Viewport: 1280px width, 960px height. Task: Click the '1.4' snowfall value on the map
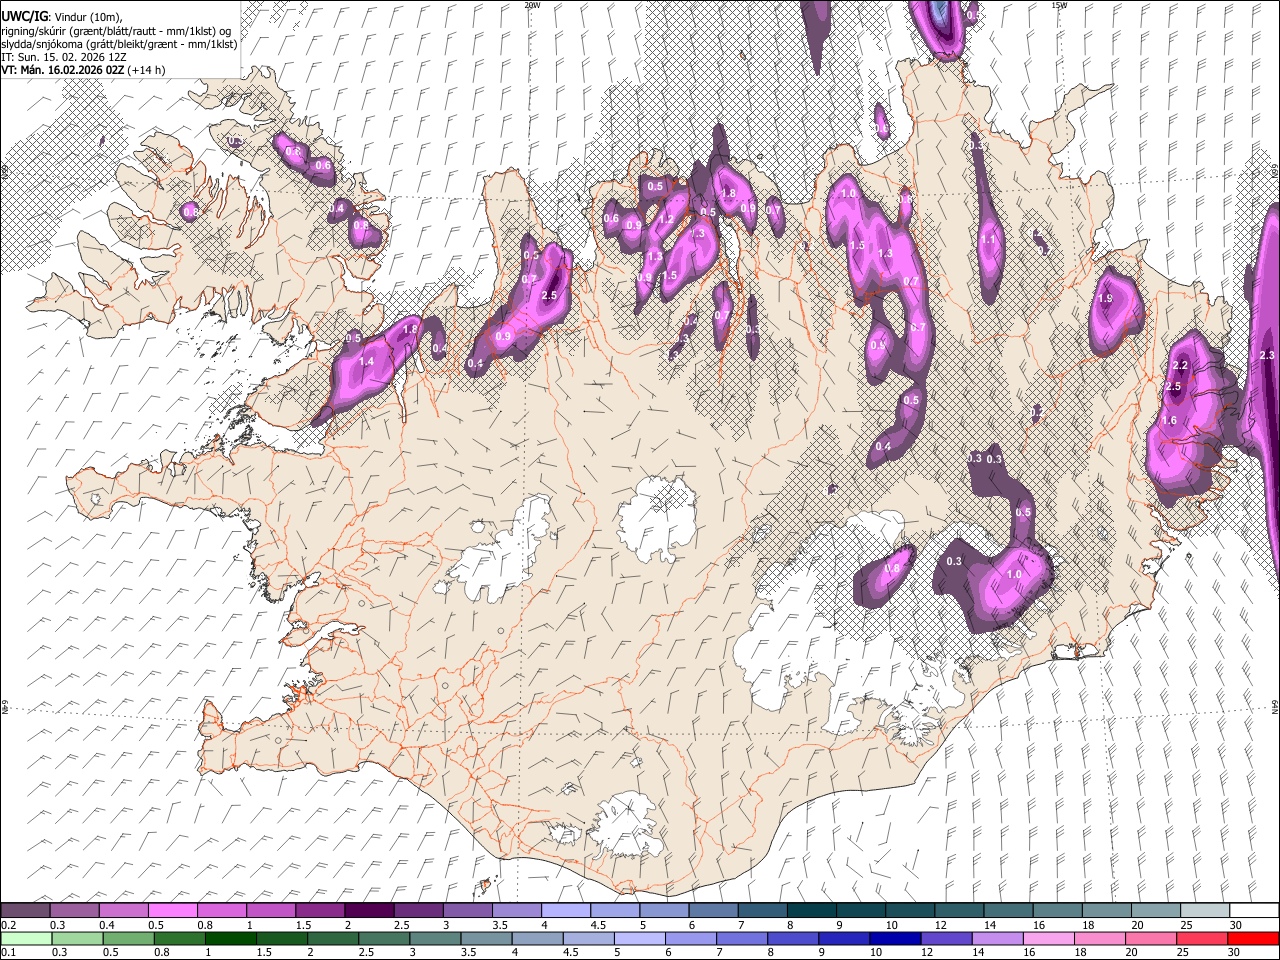pos(366,362)
